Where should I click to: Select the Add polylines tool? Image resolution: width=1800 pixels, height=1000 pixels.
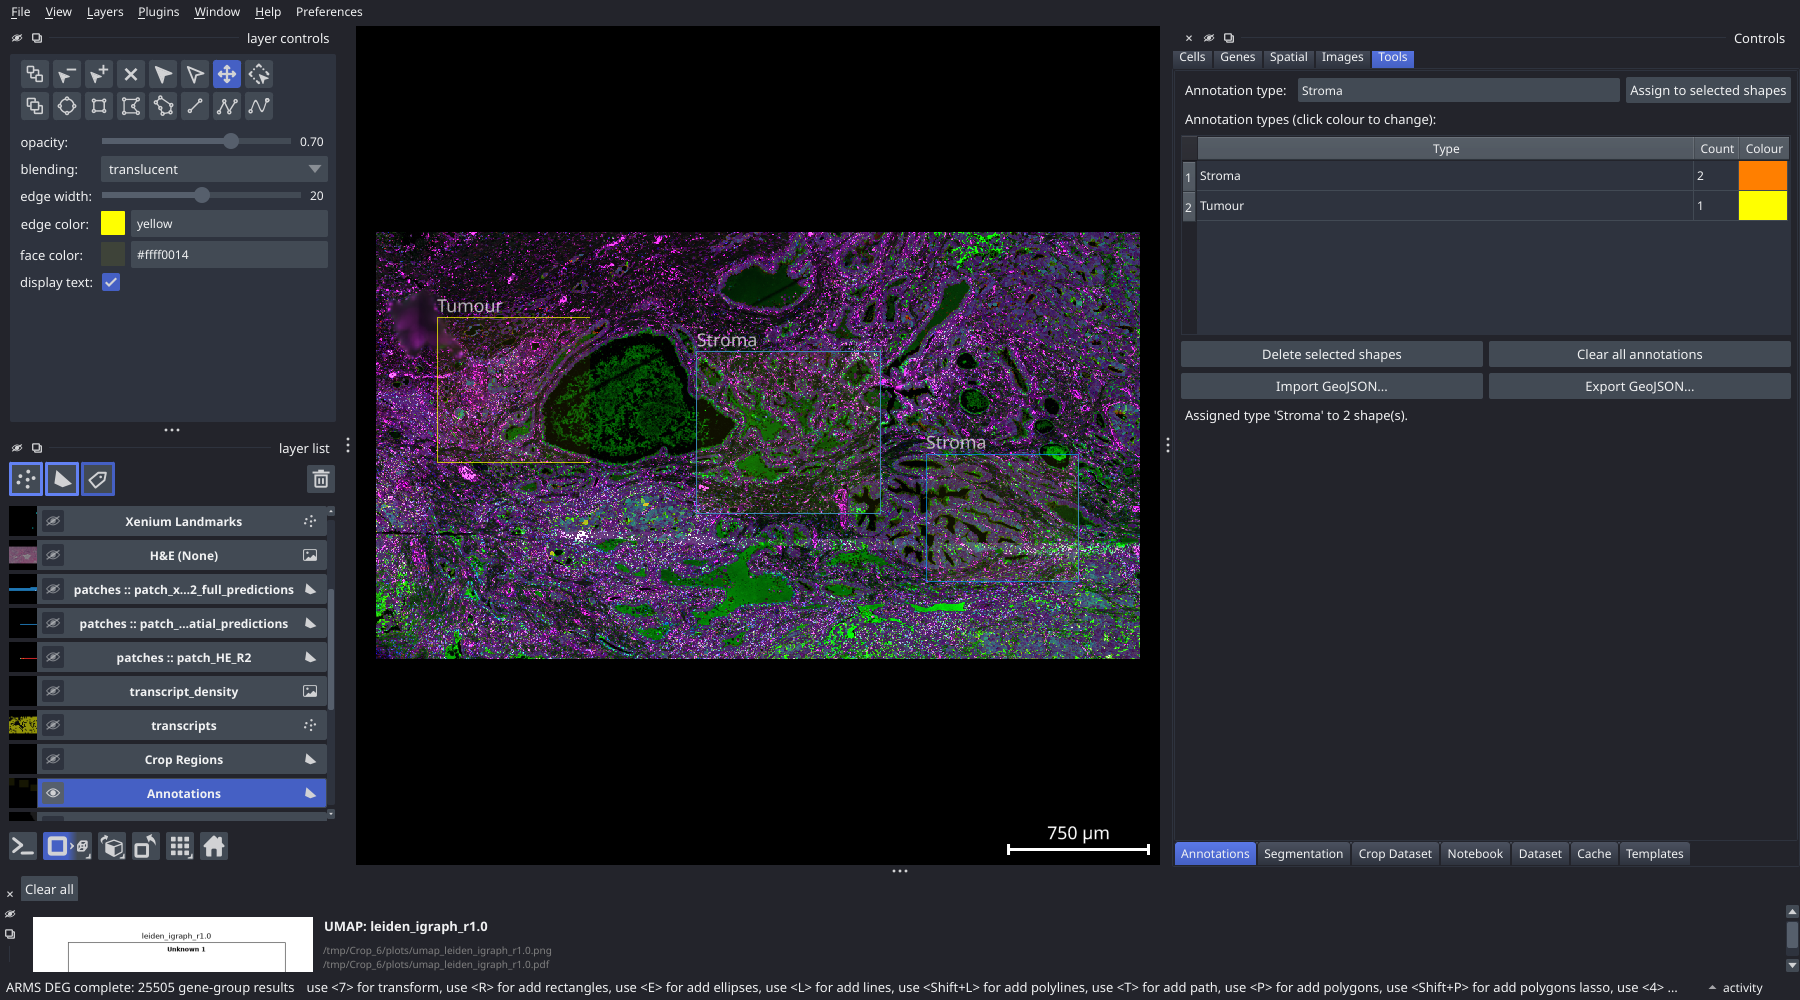[227, 106]
